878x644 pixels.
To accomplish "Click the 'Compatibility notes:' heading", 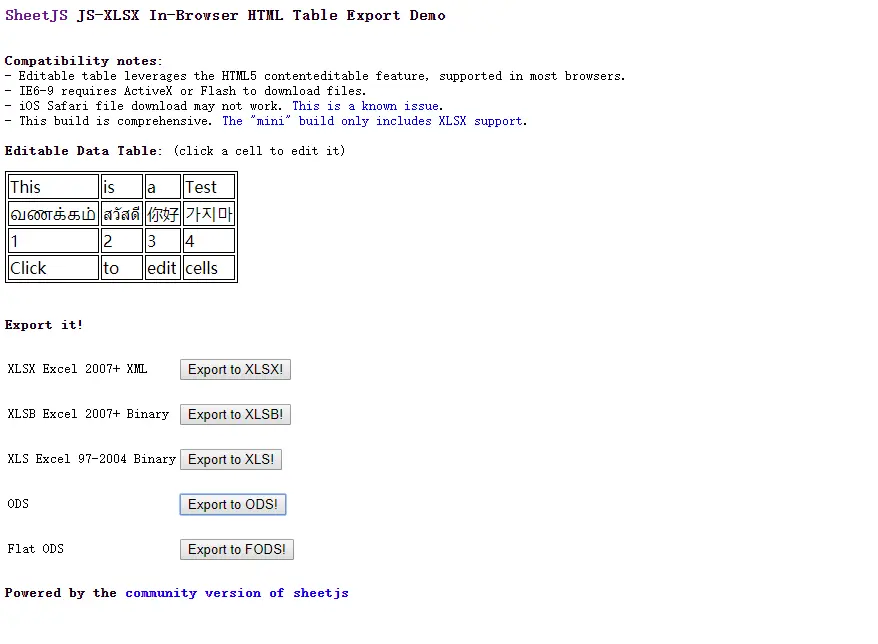I will [83, 60].
